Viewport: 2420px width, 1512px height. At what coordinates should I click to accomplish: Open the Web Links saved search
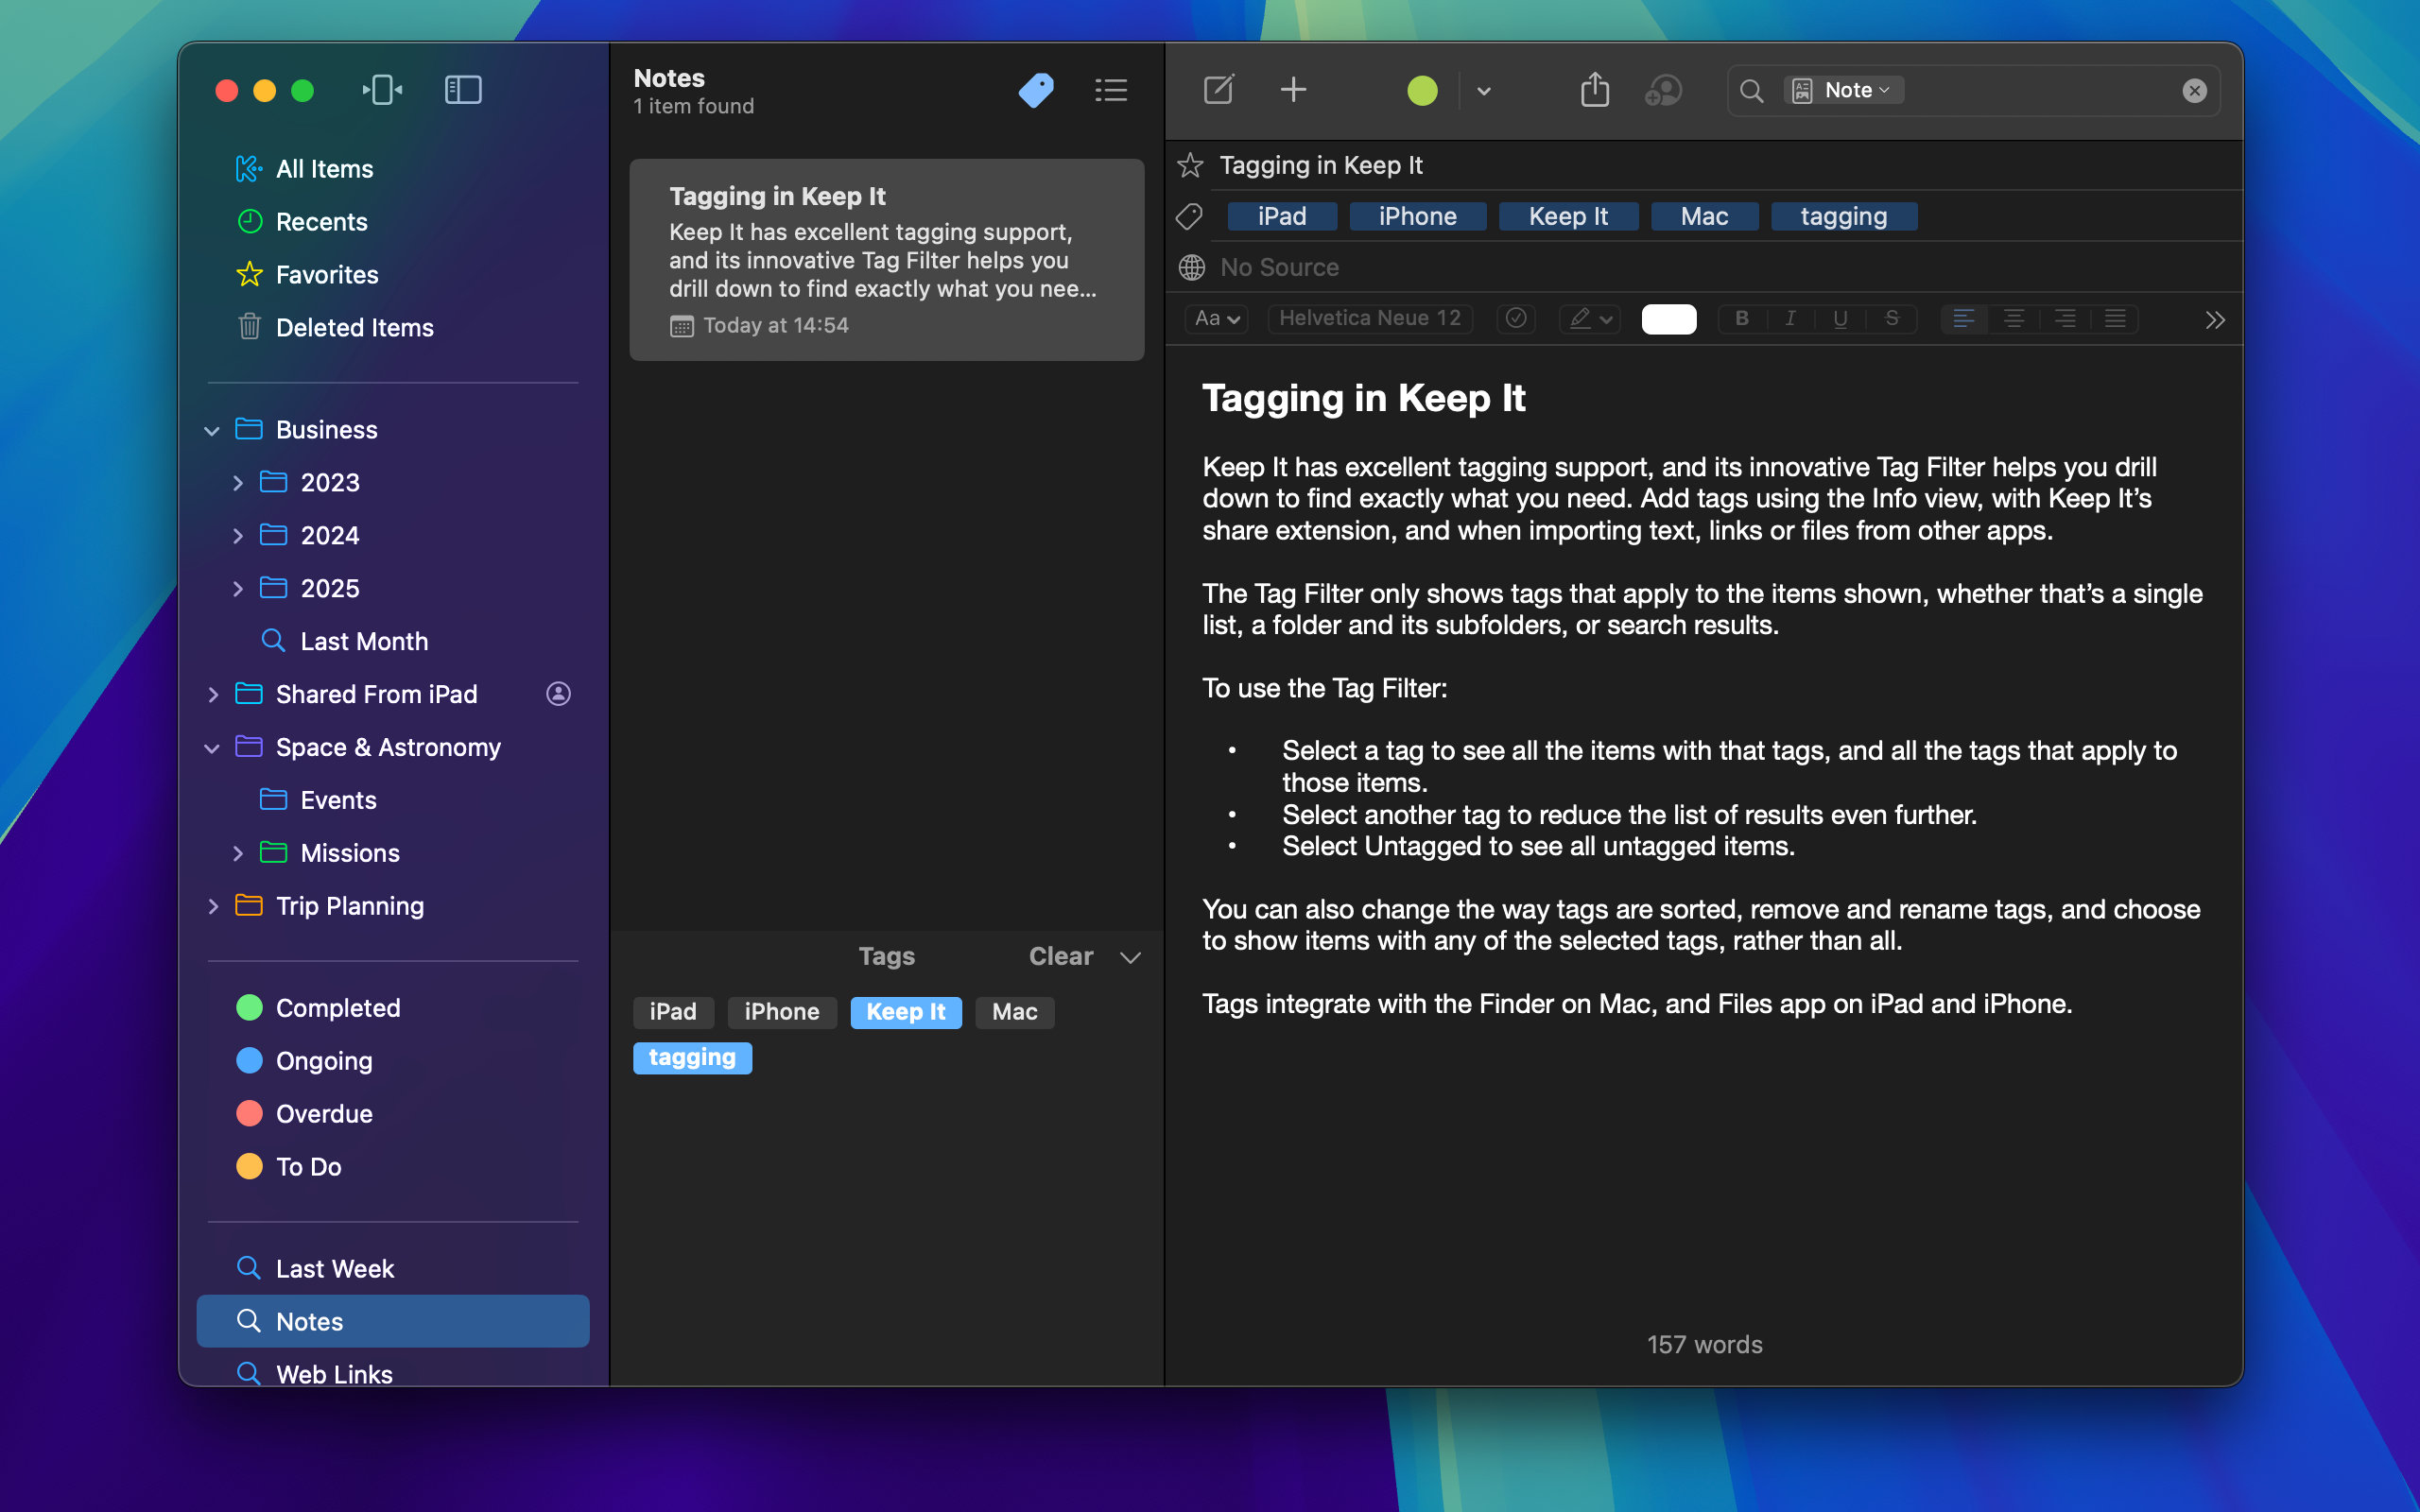(x=393, y=1372)
